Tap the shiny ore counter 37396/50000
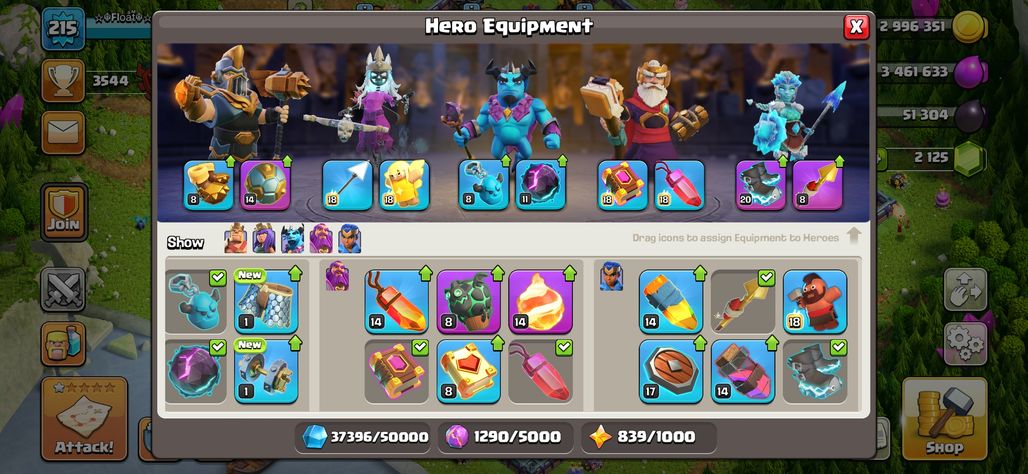This screenshot has height=474, width=1028. [x=365, y=437]
